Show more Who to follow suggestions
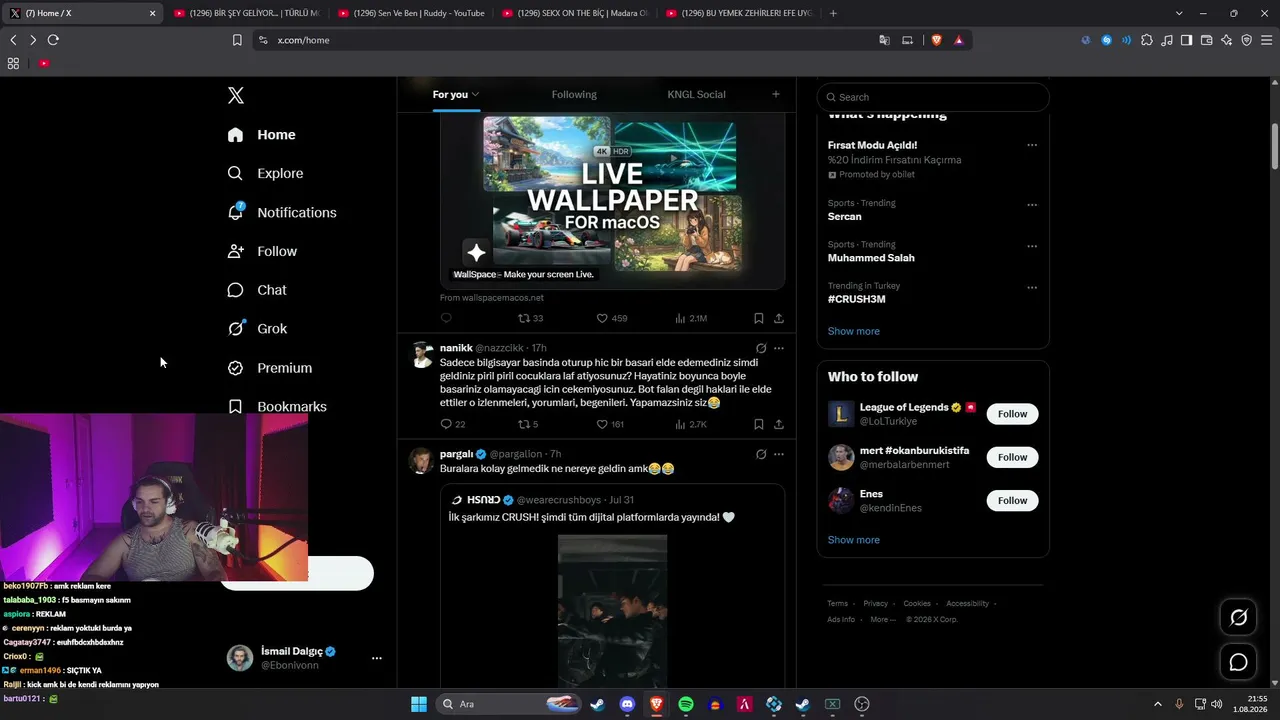The width and height of the screenshot is (1280, 720). 854,540
